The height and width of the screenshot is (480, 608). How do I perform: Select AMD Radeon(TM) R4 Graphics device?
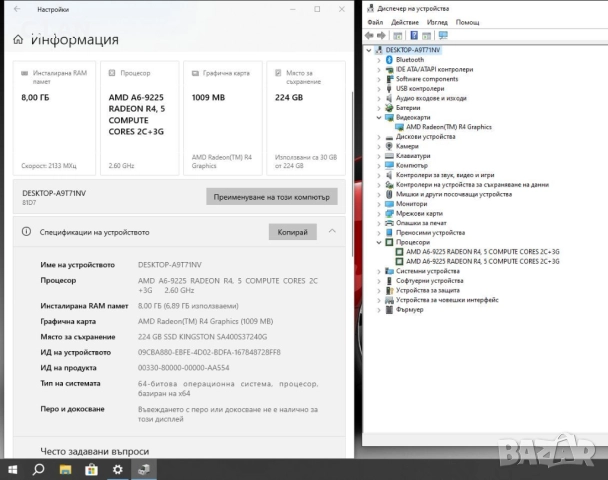[x=449, y=127]
